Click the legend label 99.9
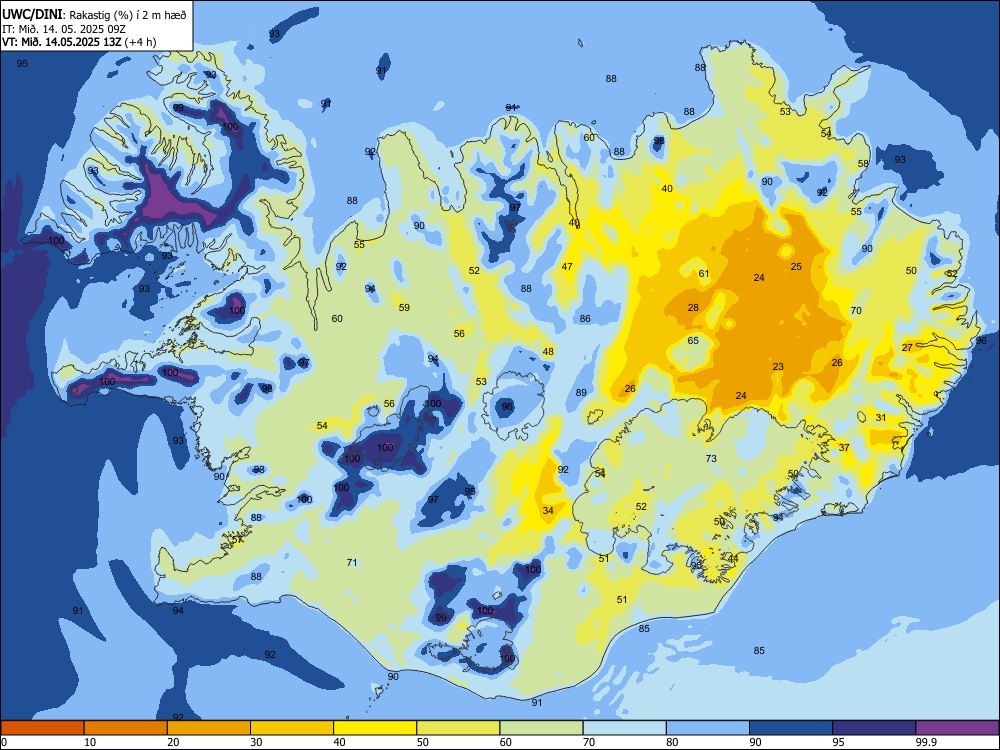The width and height of the screenshot is (1000, 750). click(x=925, y=742)
